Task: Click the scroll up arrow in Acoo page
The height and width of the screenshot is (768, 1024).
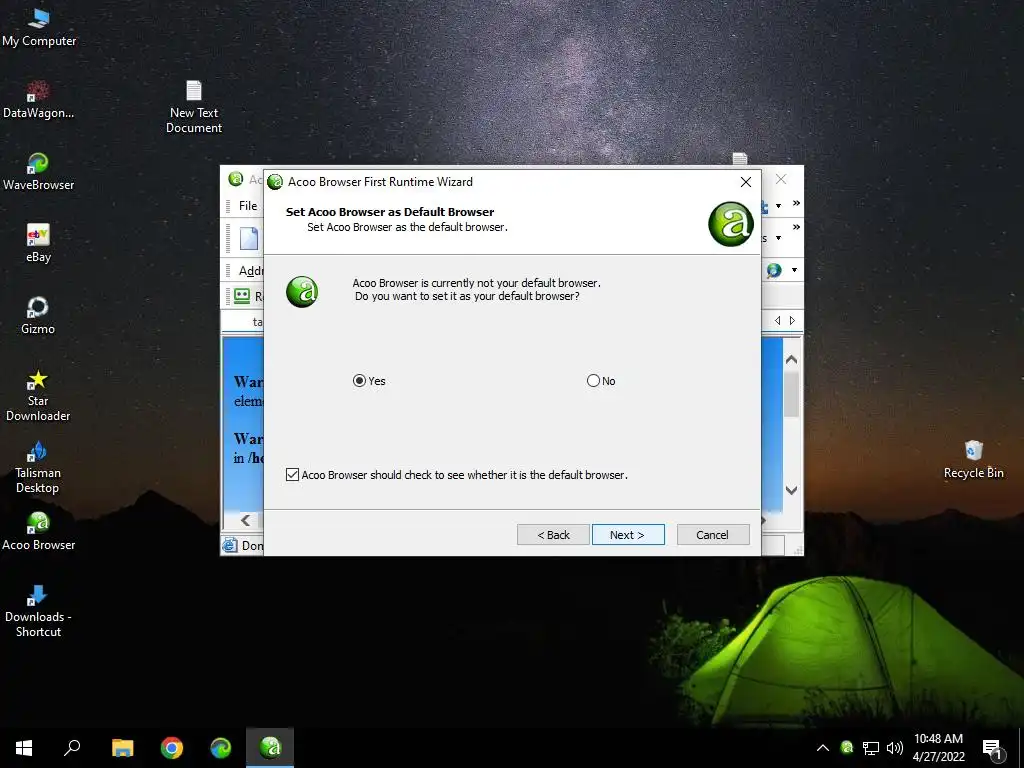Action: [792, 359]
